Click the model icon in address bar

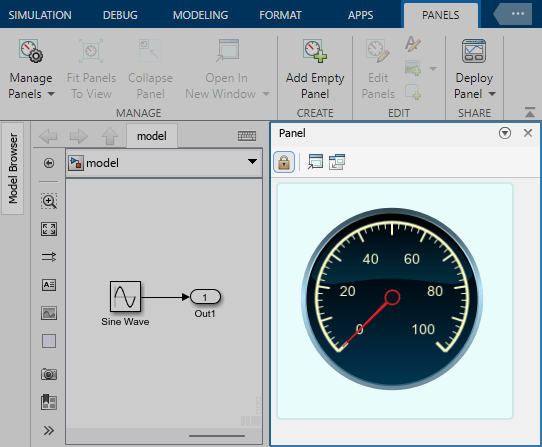pos(76,163)
